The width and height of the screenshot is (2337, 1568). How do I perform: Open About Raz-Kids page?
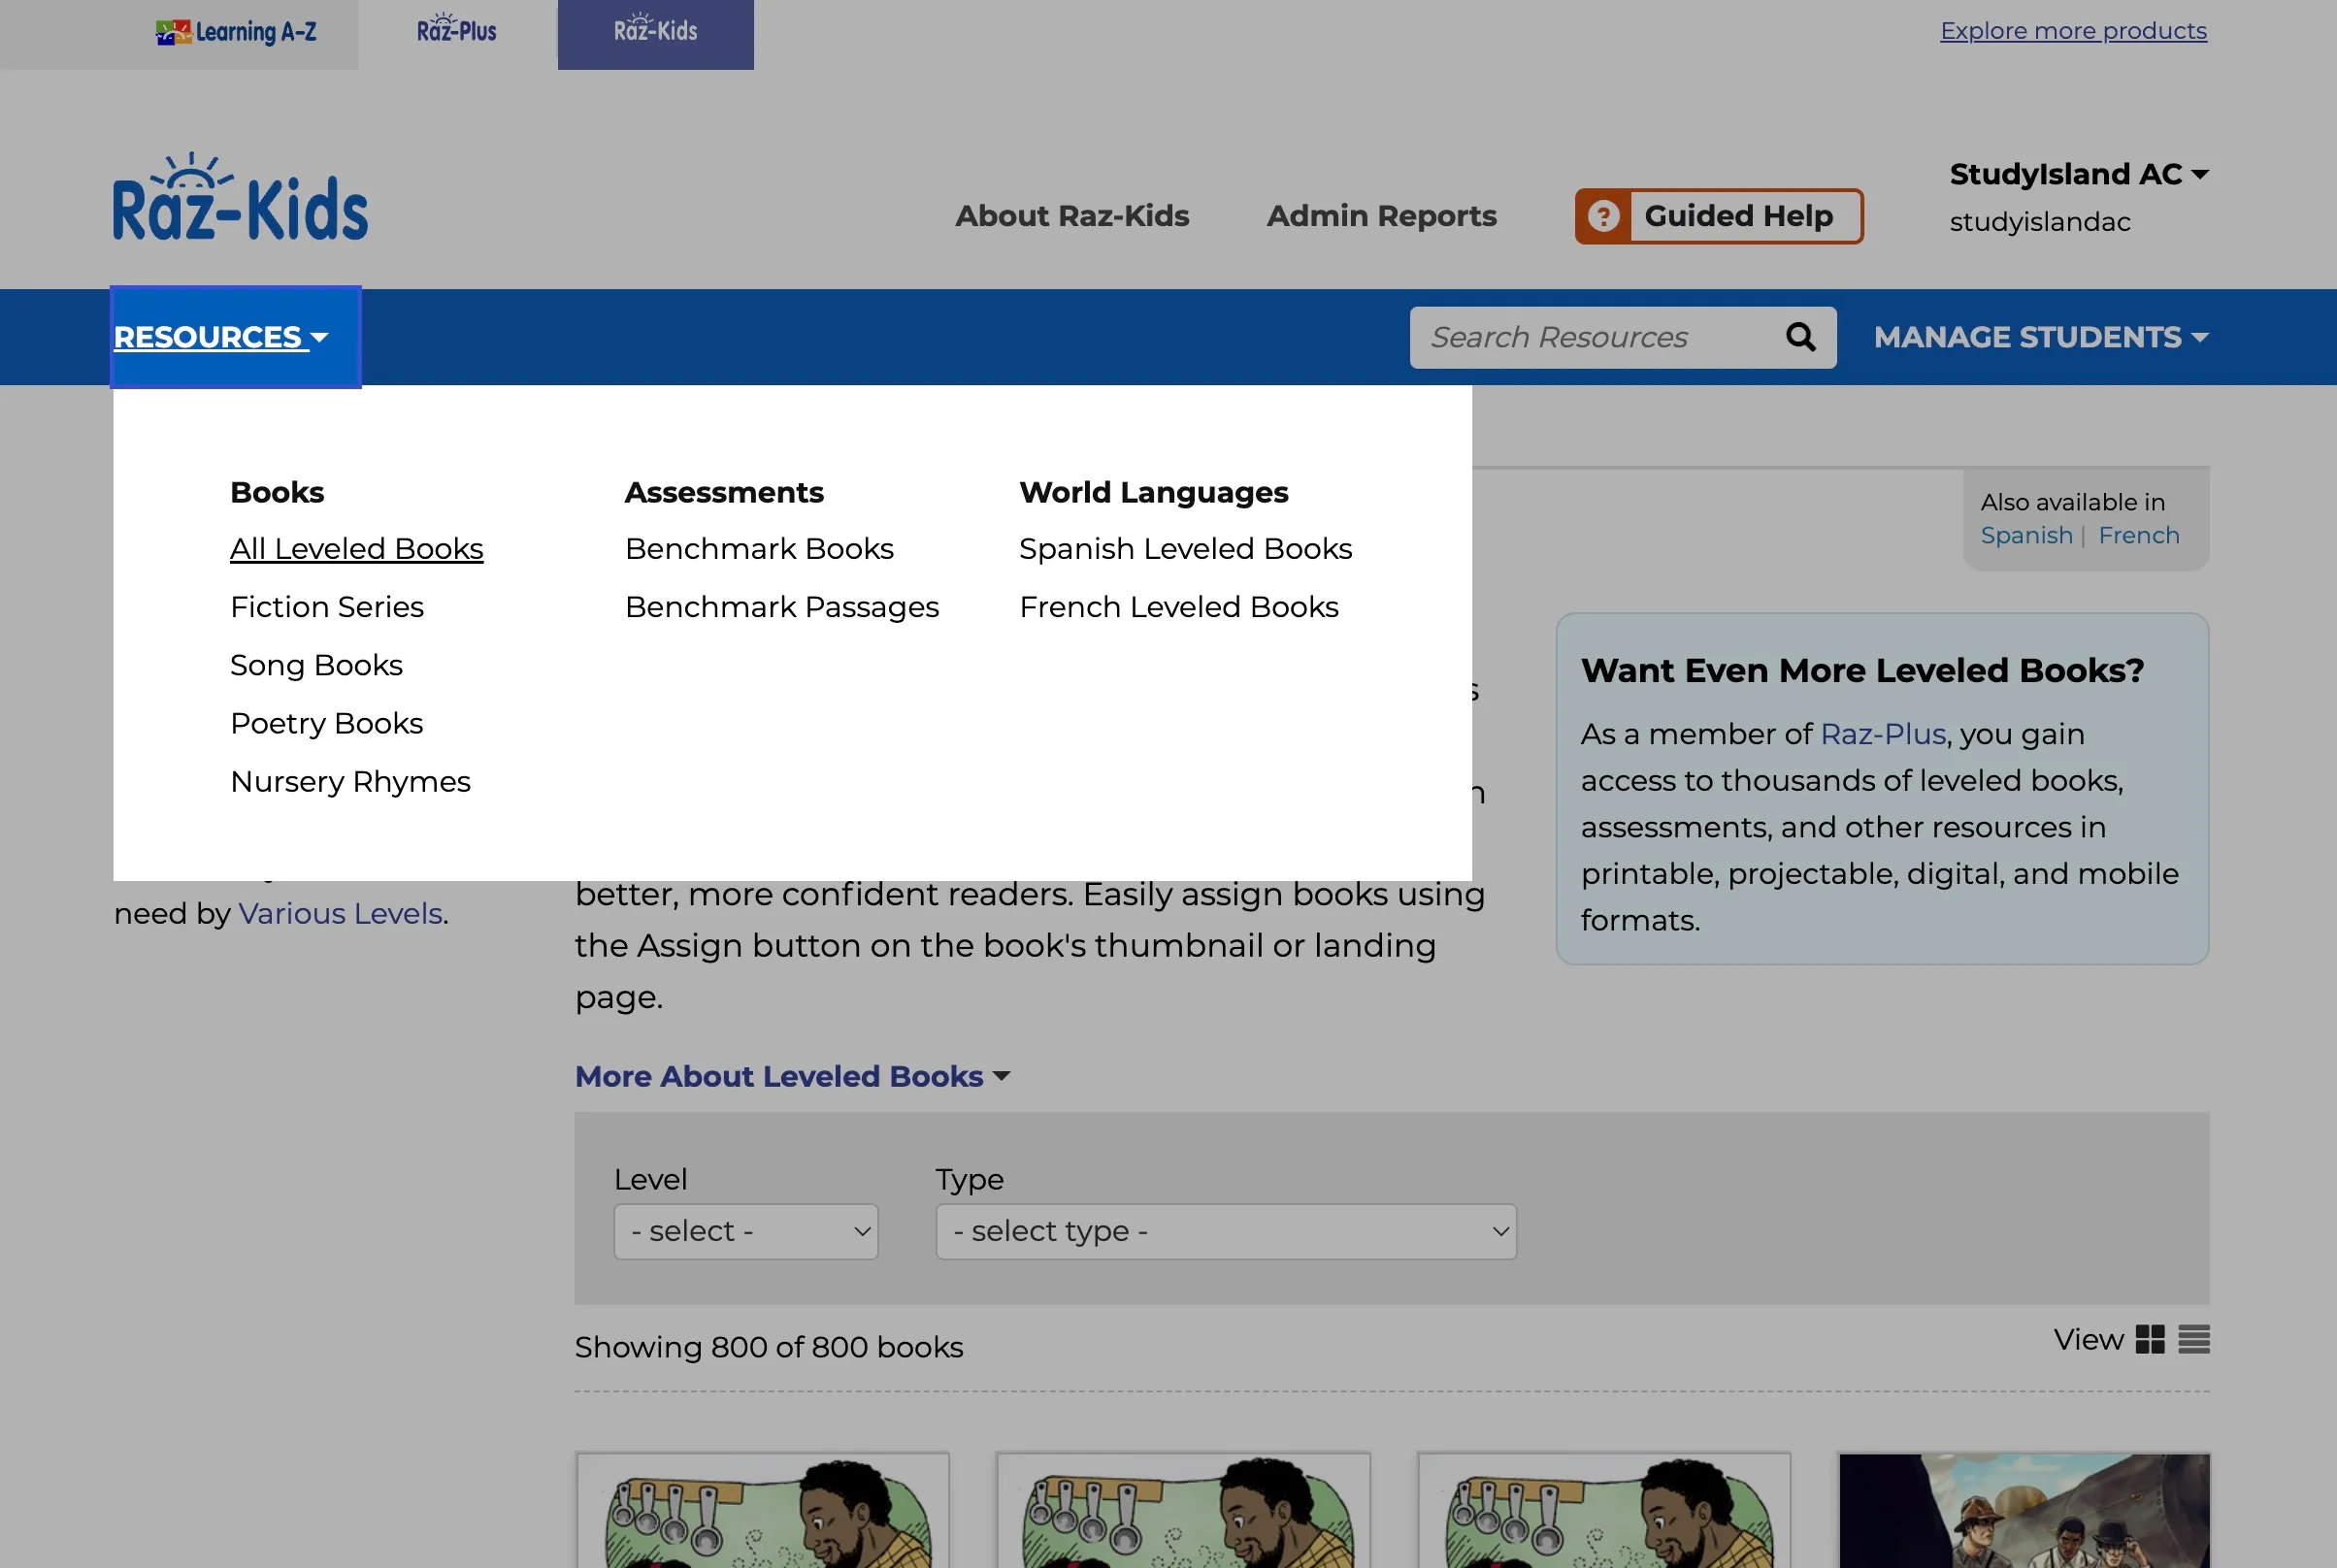point(1072,216)
